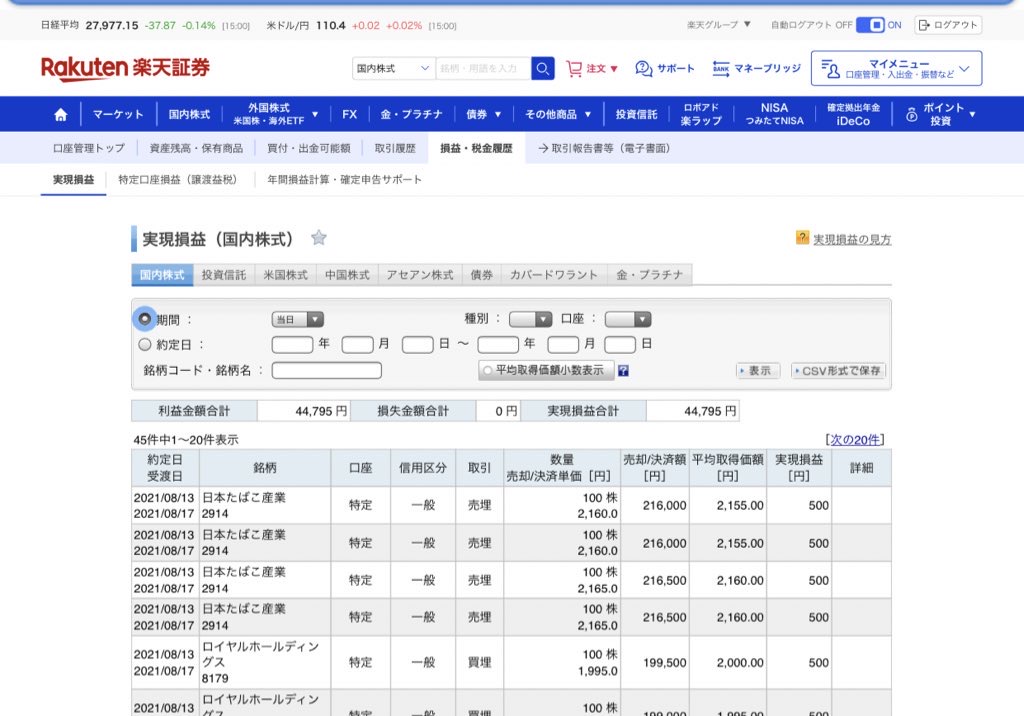The image size is (1024, 716).
Task: Open the 投資信託 tab
Action: tap(223, 275)
